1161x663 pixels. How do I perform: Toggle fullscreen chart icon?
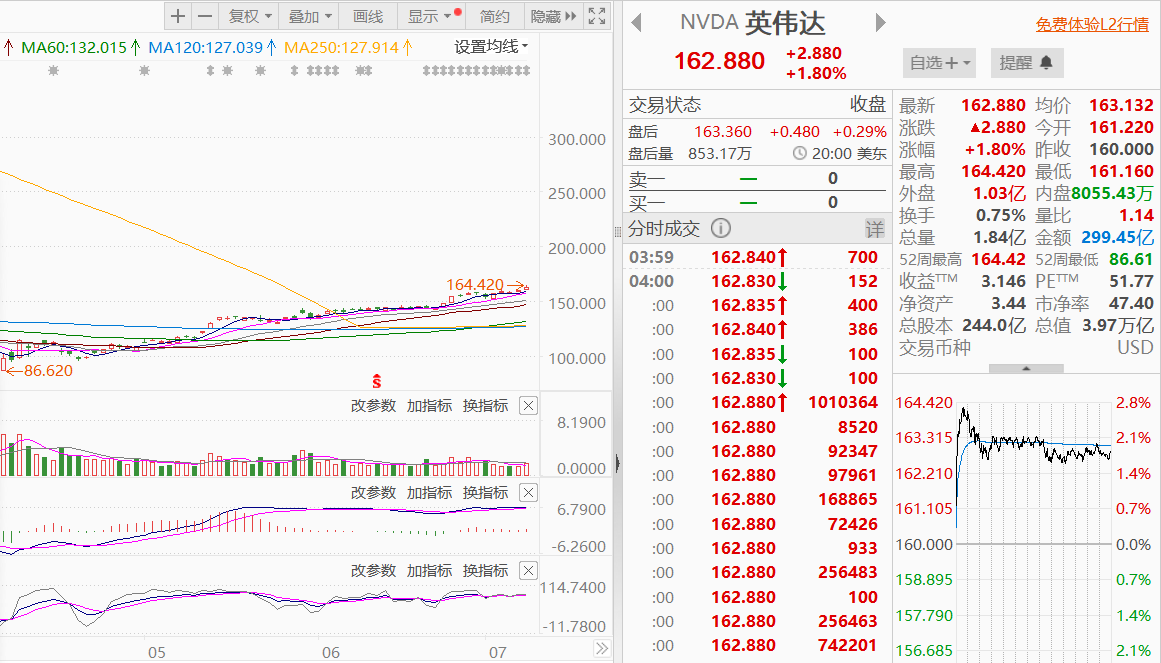pos(597,16)
